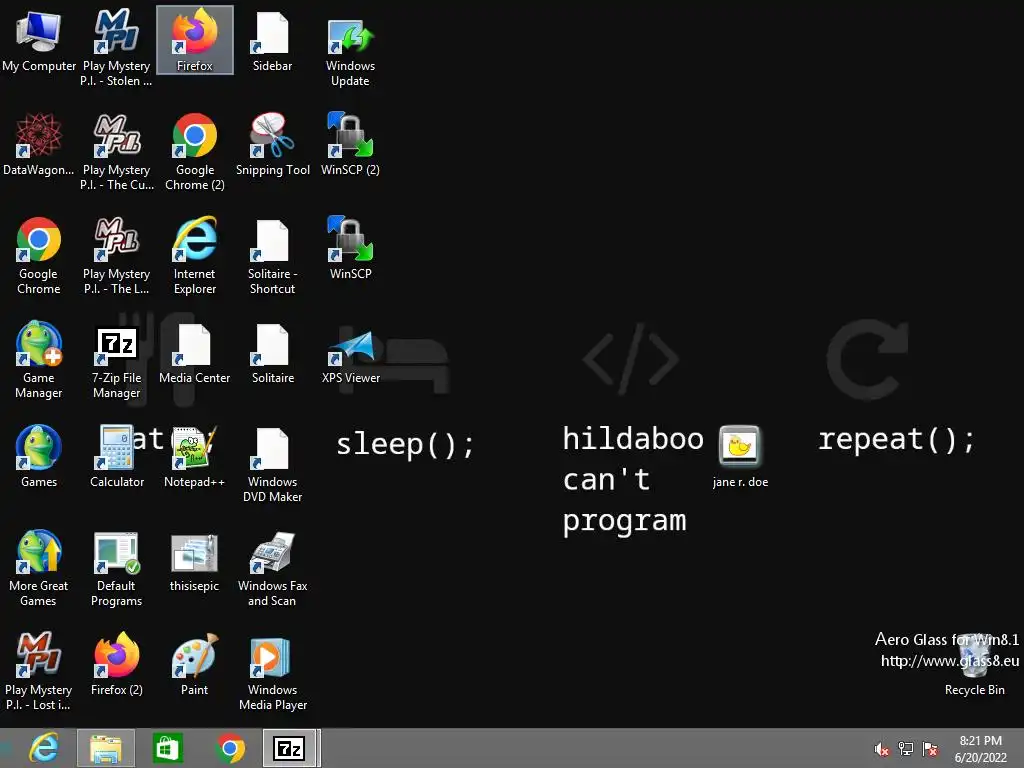Select the Recycle Bin icon
This screenshot has width=1024, height=768.
tap(974, 664)
